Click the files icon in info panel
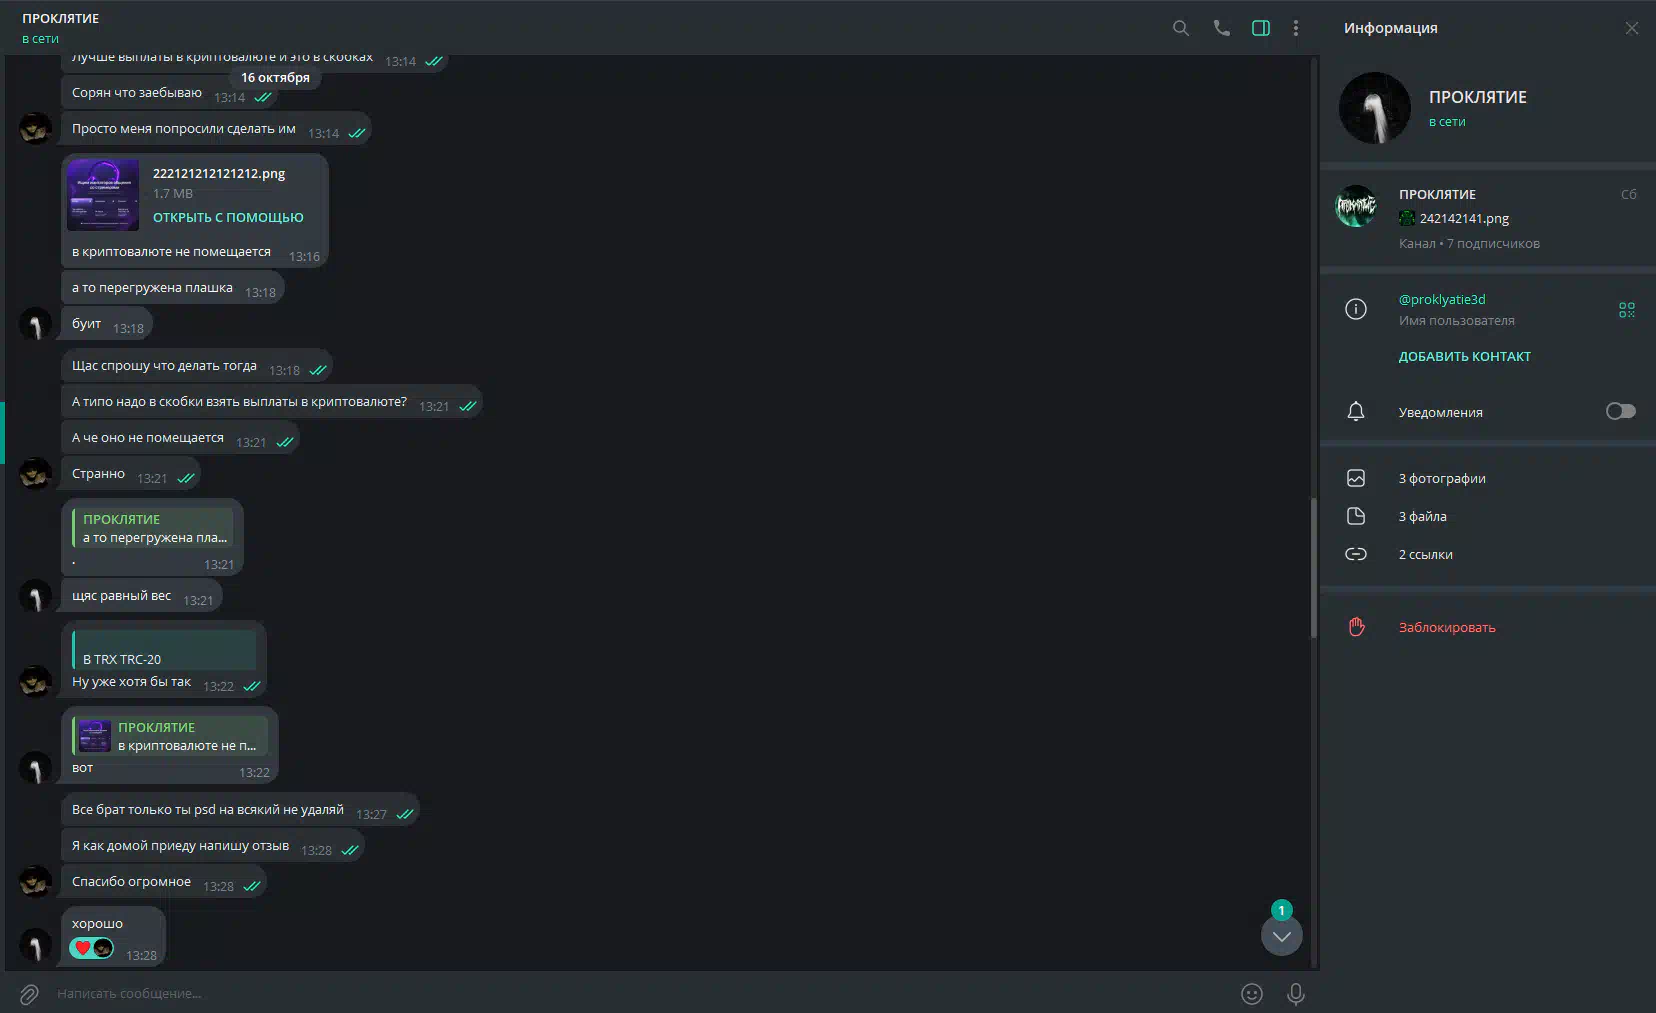The width and height of the screenshot is (1656, 1013). coord(1356,516)
